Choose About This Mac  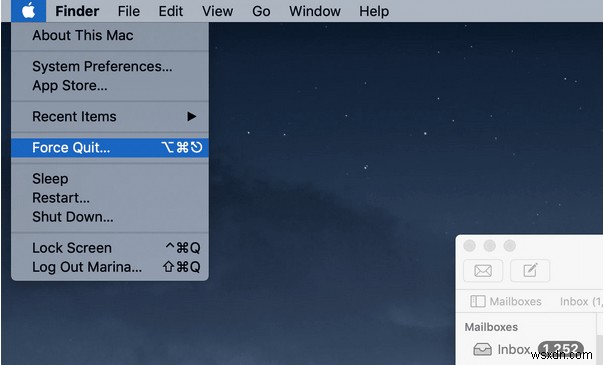tap(110, 35)
